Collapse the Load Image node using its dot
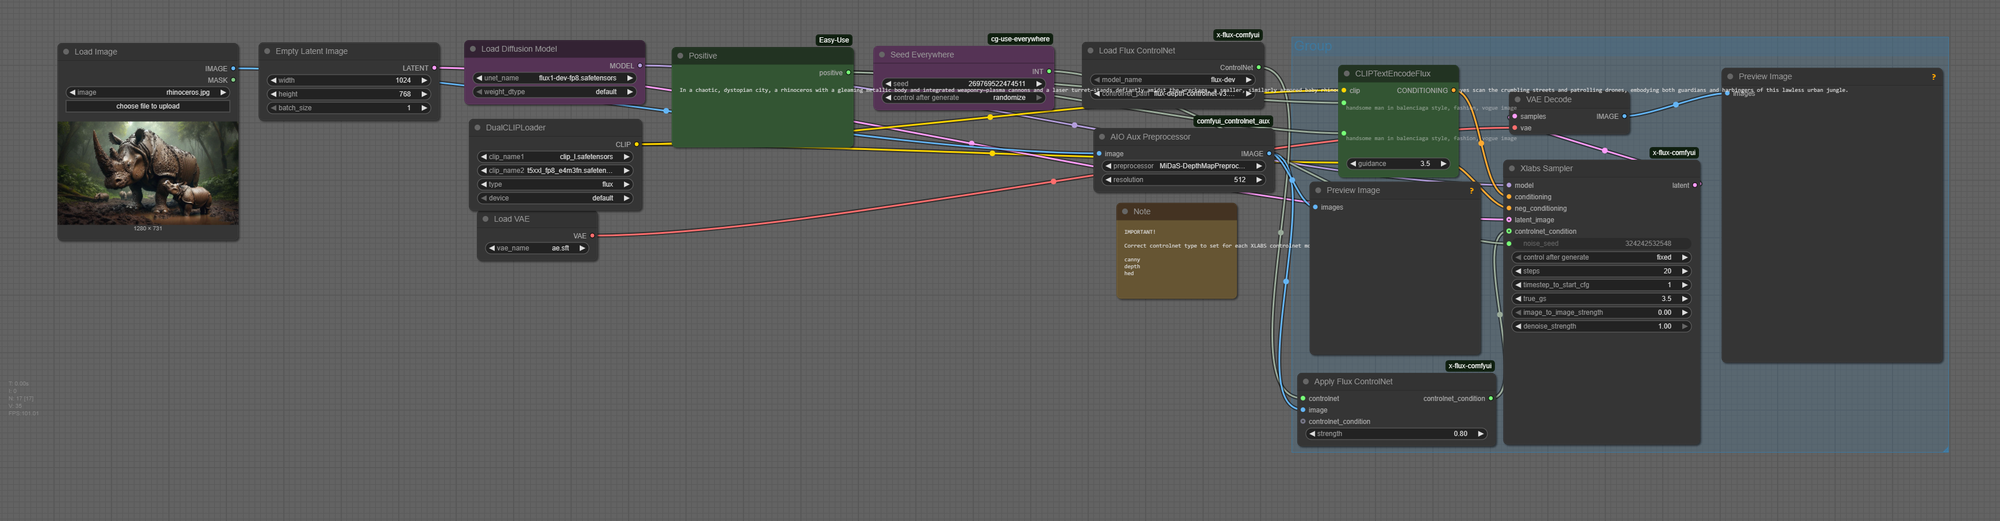Screen dimensions: 2000x521 (66, 52)
